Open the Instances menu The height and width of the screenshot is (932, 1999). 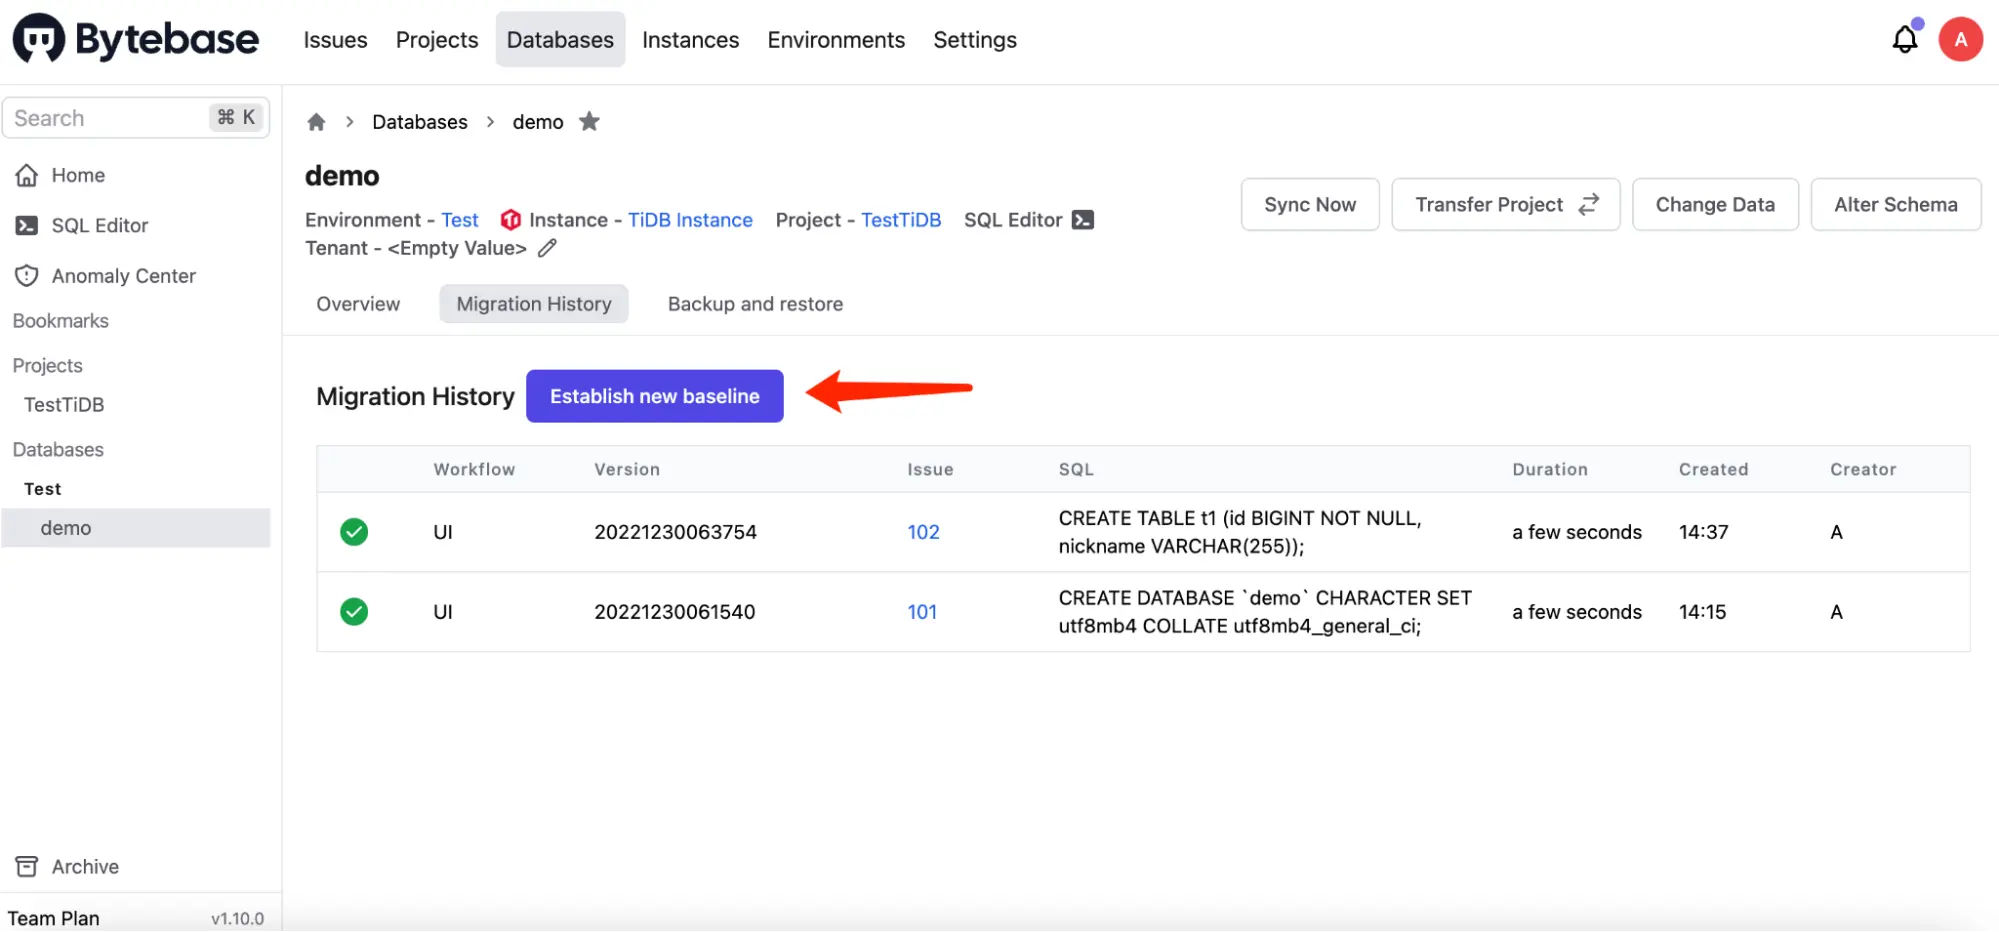(690, 40)
